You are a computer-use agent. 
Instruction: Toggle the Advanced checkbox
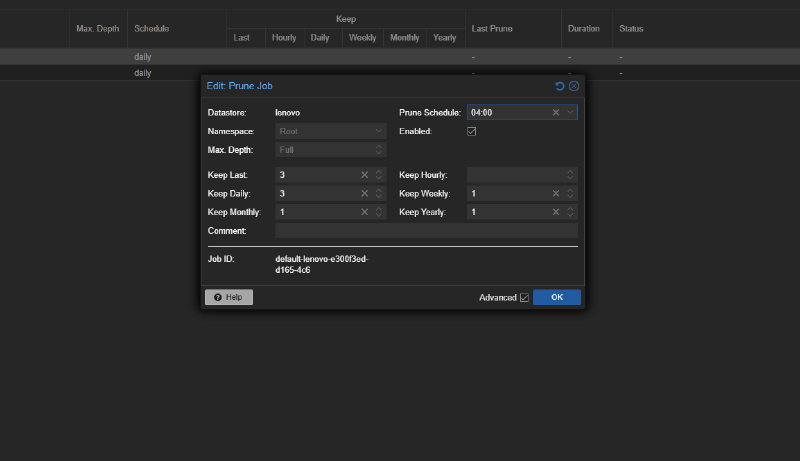tap(524, 298)
